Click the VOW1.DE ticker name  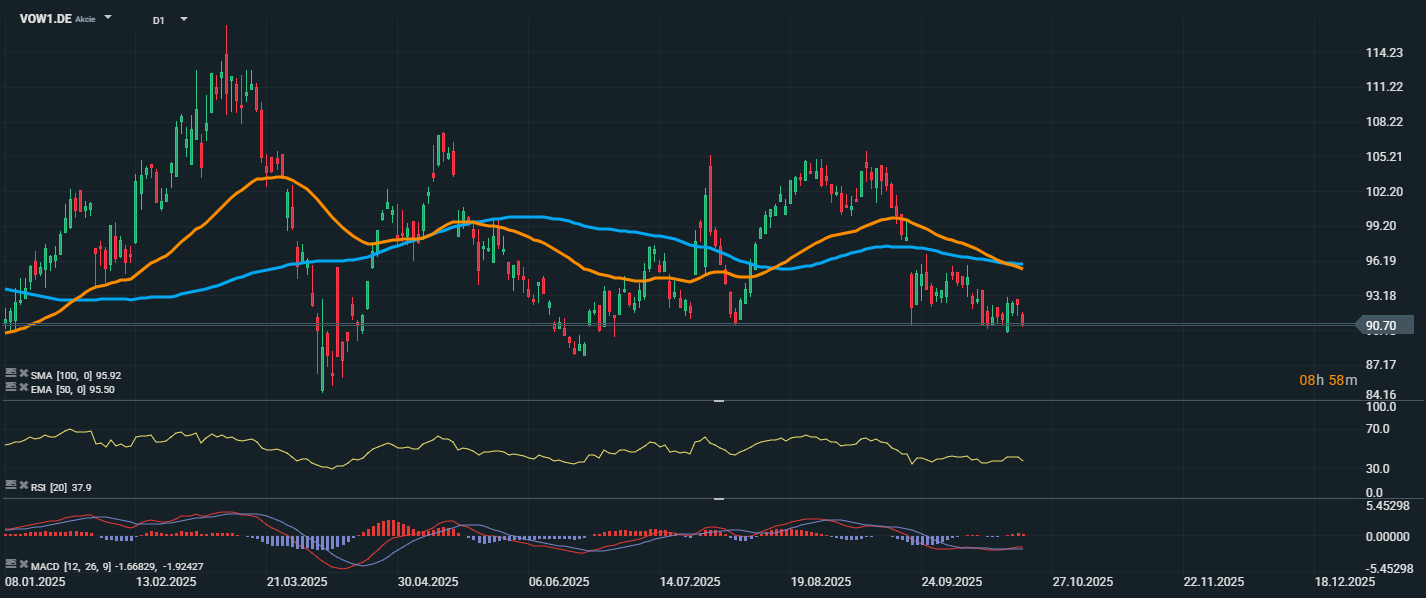click(x=44, y=18)
